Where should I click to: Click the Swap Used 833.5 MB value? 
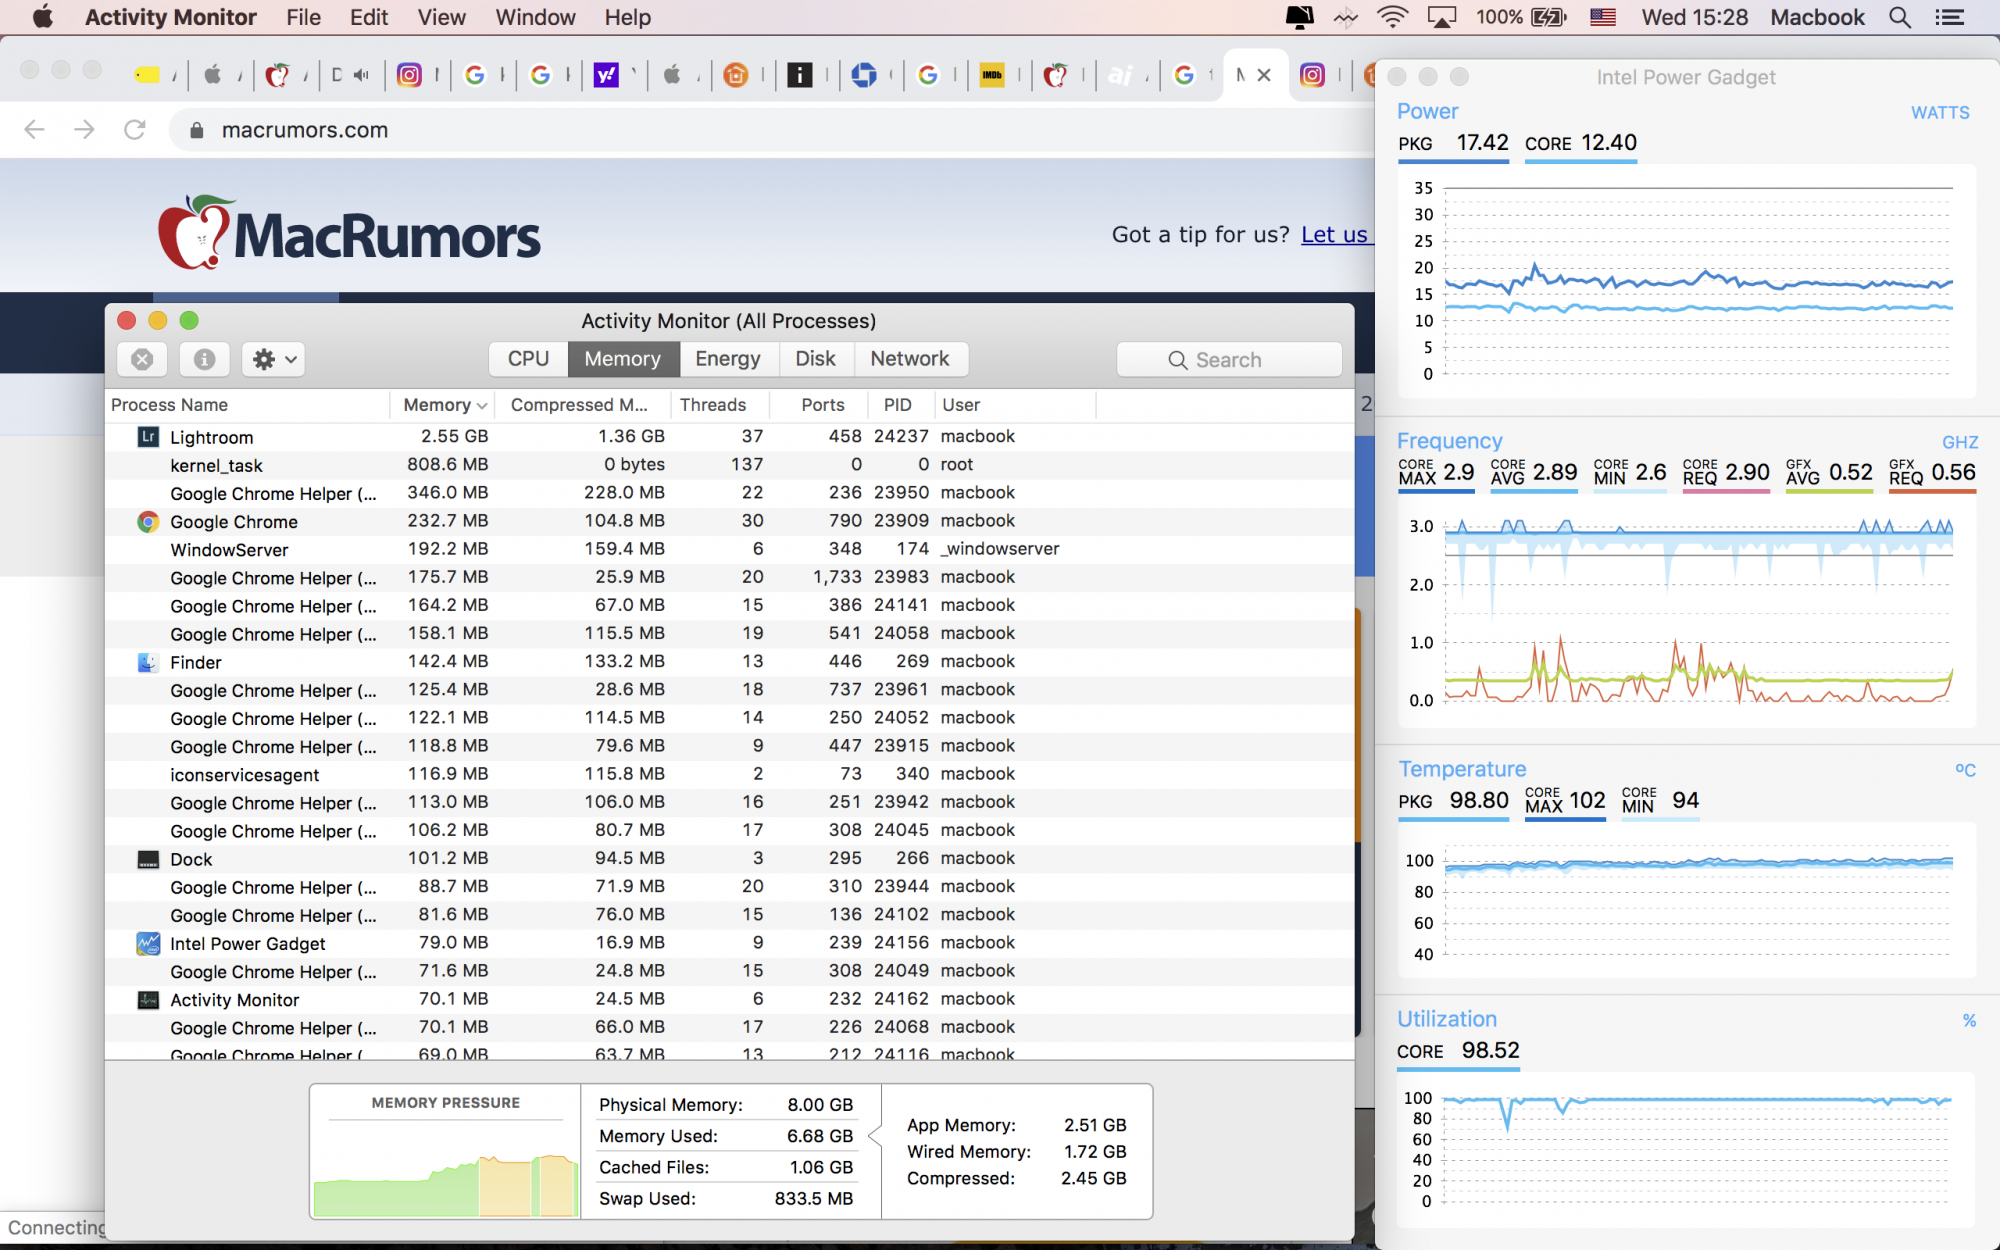click(x=814, y=1198)
